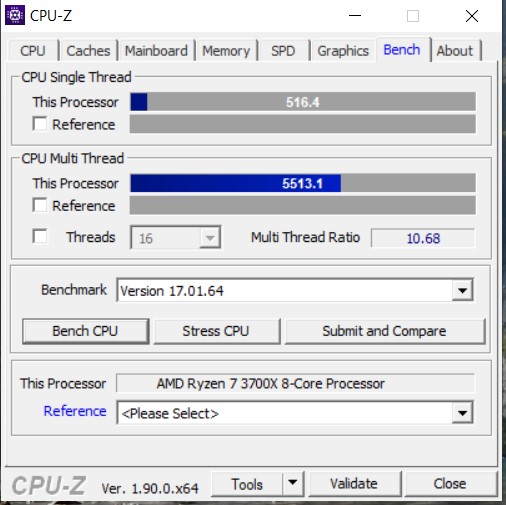Click the blue Reference link

click(75, 411)
